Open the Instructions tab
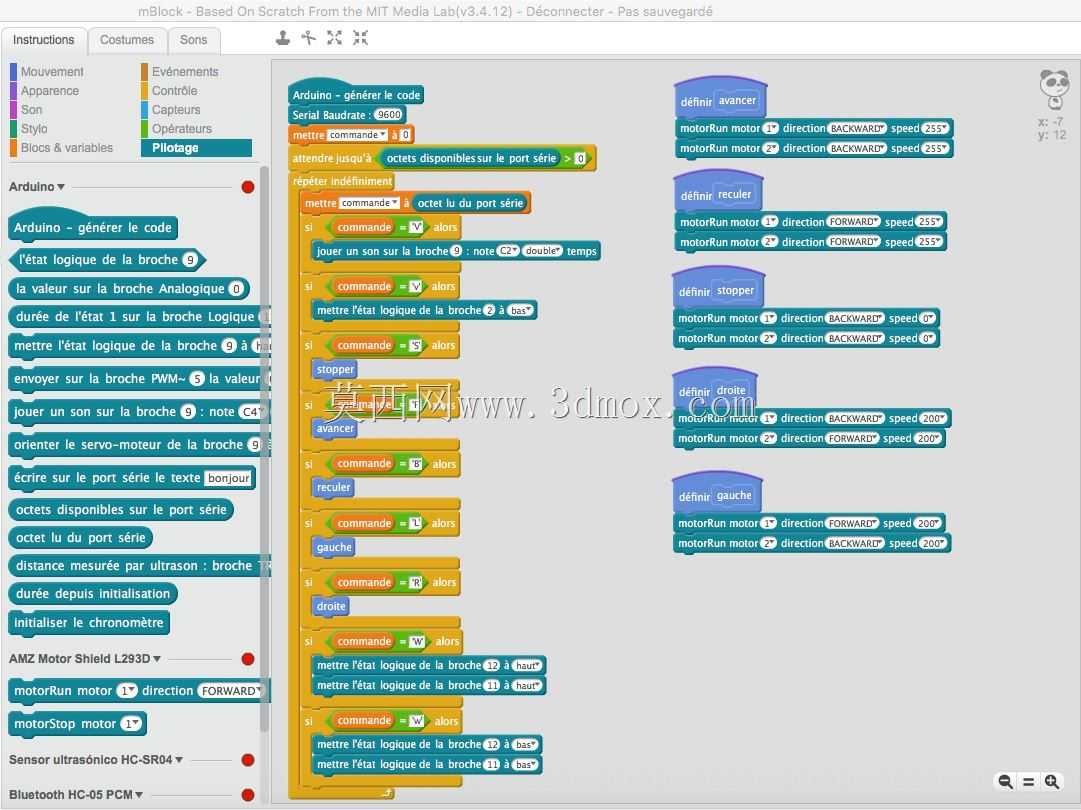The width and height of the screenshot is (1081, 810). click(x=43, y=40)
